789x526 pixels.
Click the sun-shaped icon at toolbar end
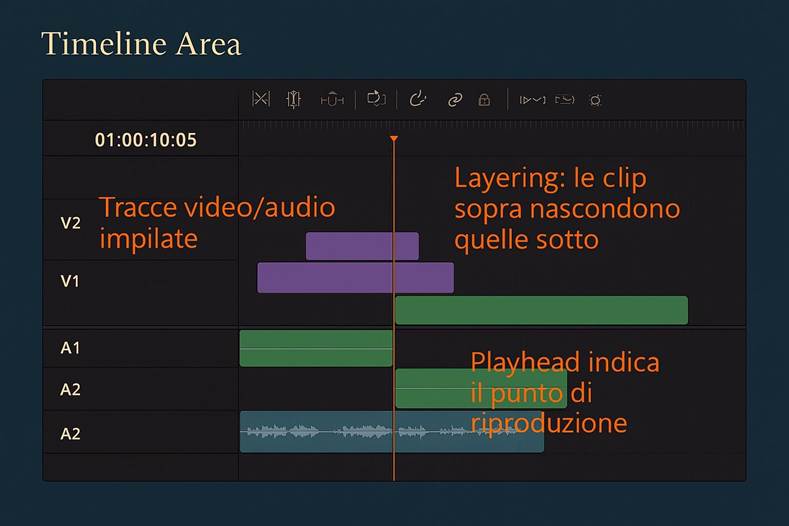(x=596, y=100)
